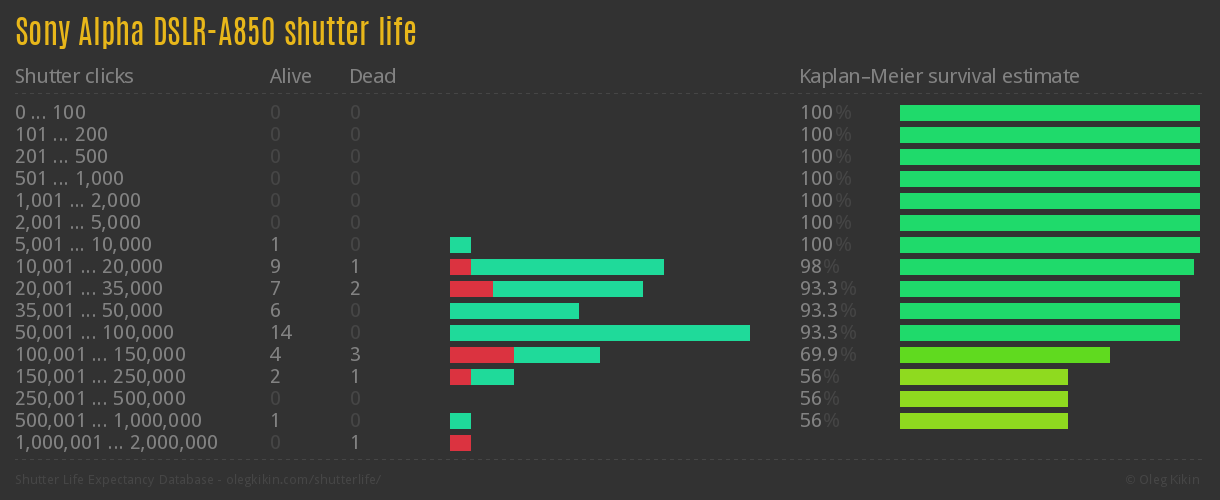The width and height of the screenshot is (1220, 500).
Task: Select the "Alive" column header
Action: click(x=290, y=76)
